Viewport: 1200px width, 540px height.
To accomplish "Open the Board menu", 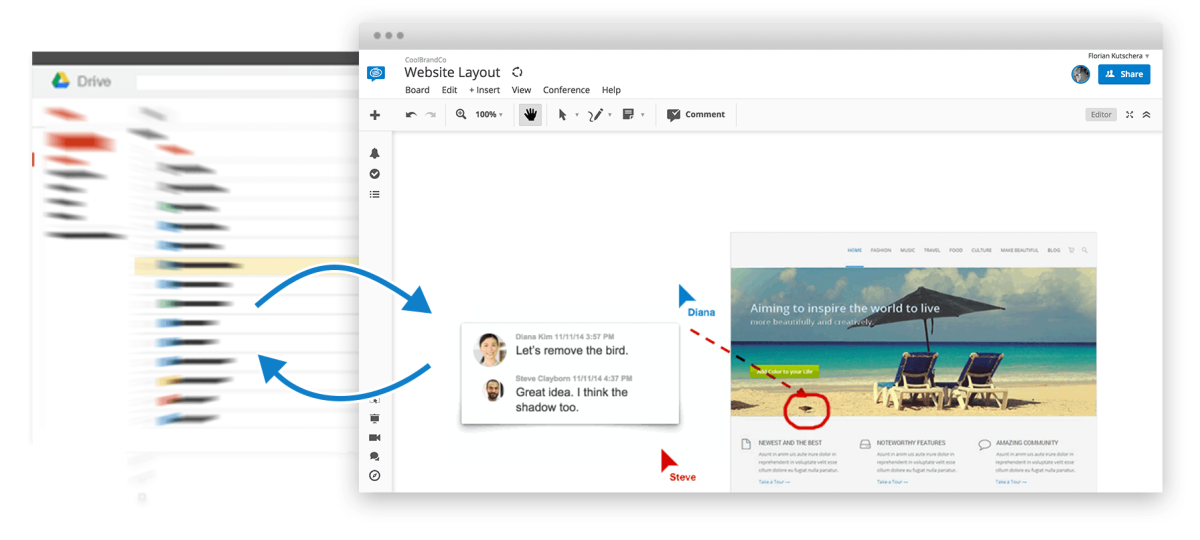I will [417, 90].
